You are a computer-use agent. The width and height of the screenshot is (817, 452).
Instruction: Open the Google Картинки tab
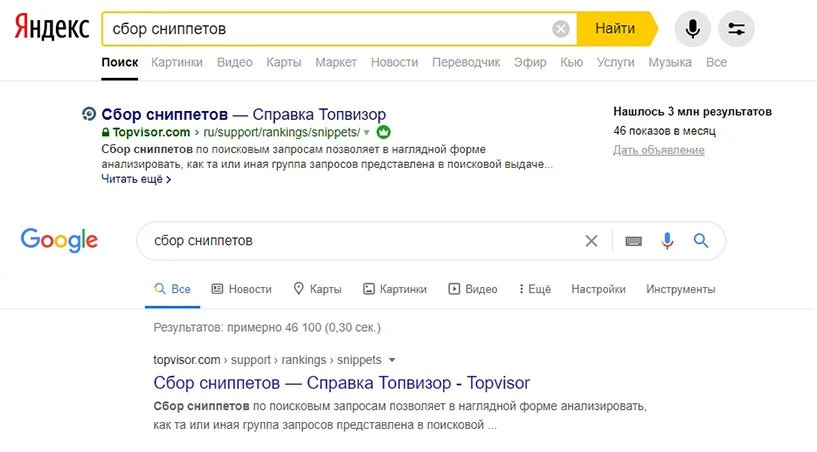coord(395,289)
